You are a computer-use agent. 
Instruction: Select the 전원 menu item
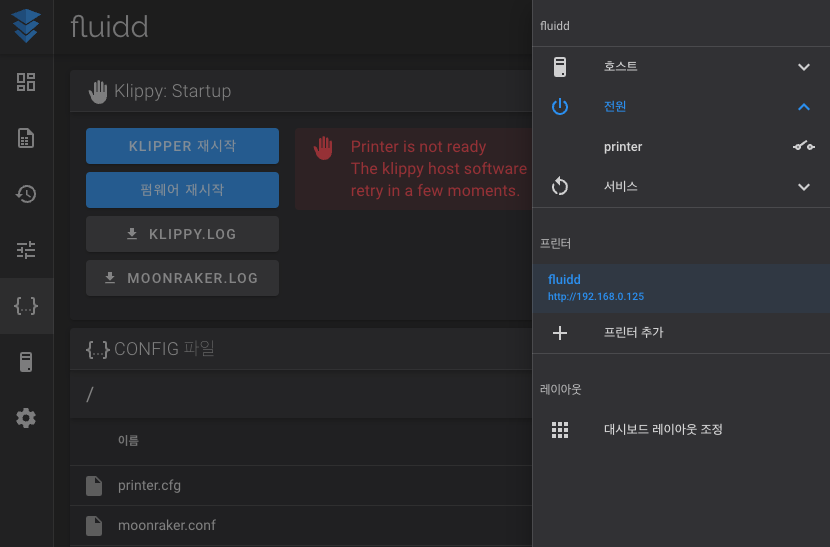681,106
